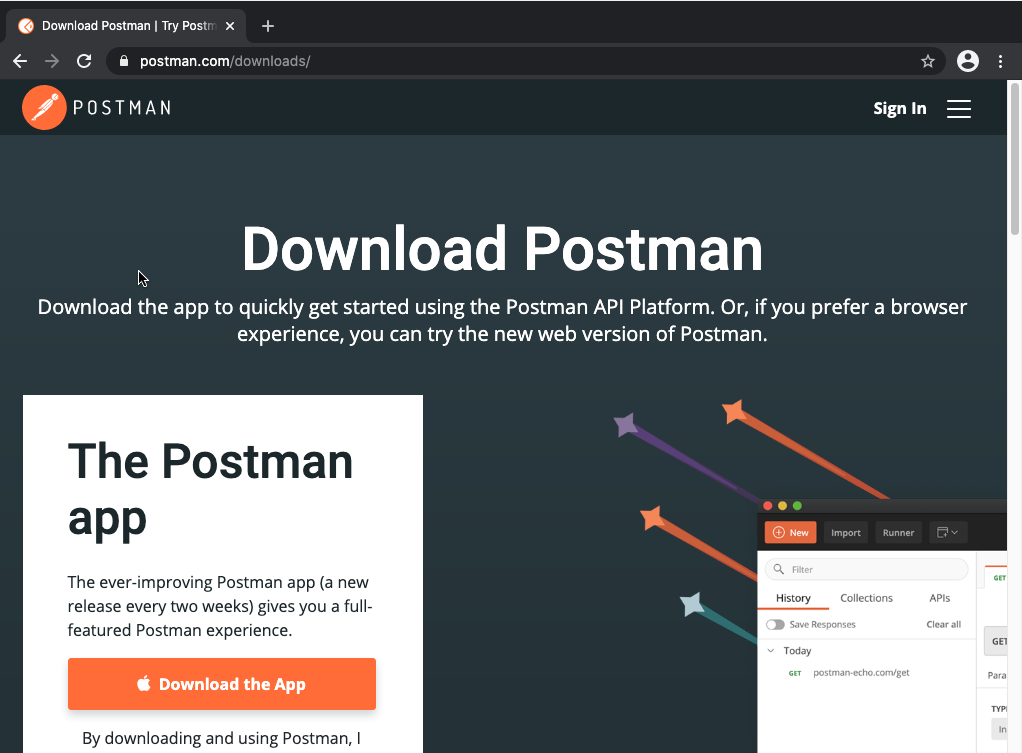Click the New button in the app preview

coord(790,533)
